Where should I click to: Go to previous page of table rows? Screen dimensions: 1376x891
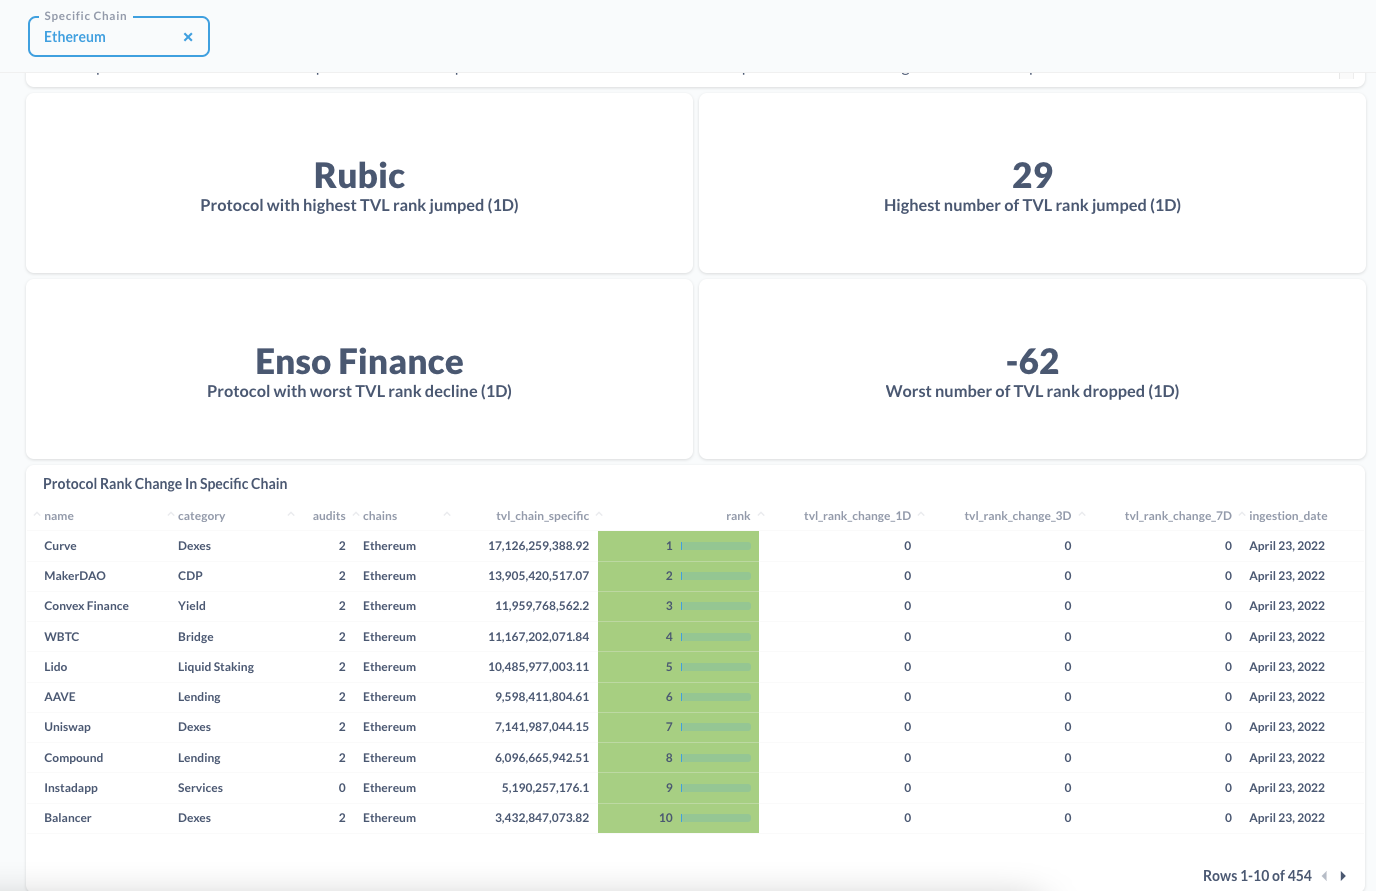[x=1324, y=876]
